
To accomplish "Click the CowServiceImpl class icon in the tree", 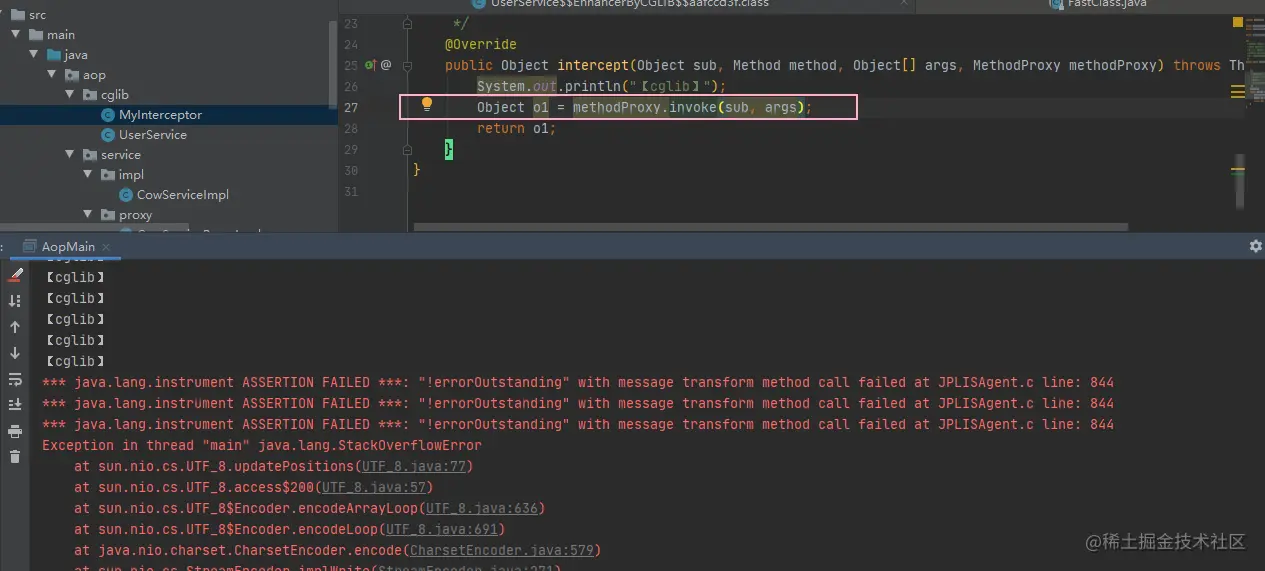I will click(x=126, y=195).
